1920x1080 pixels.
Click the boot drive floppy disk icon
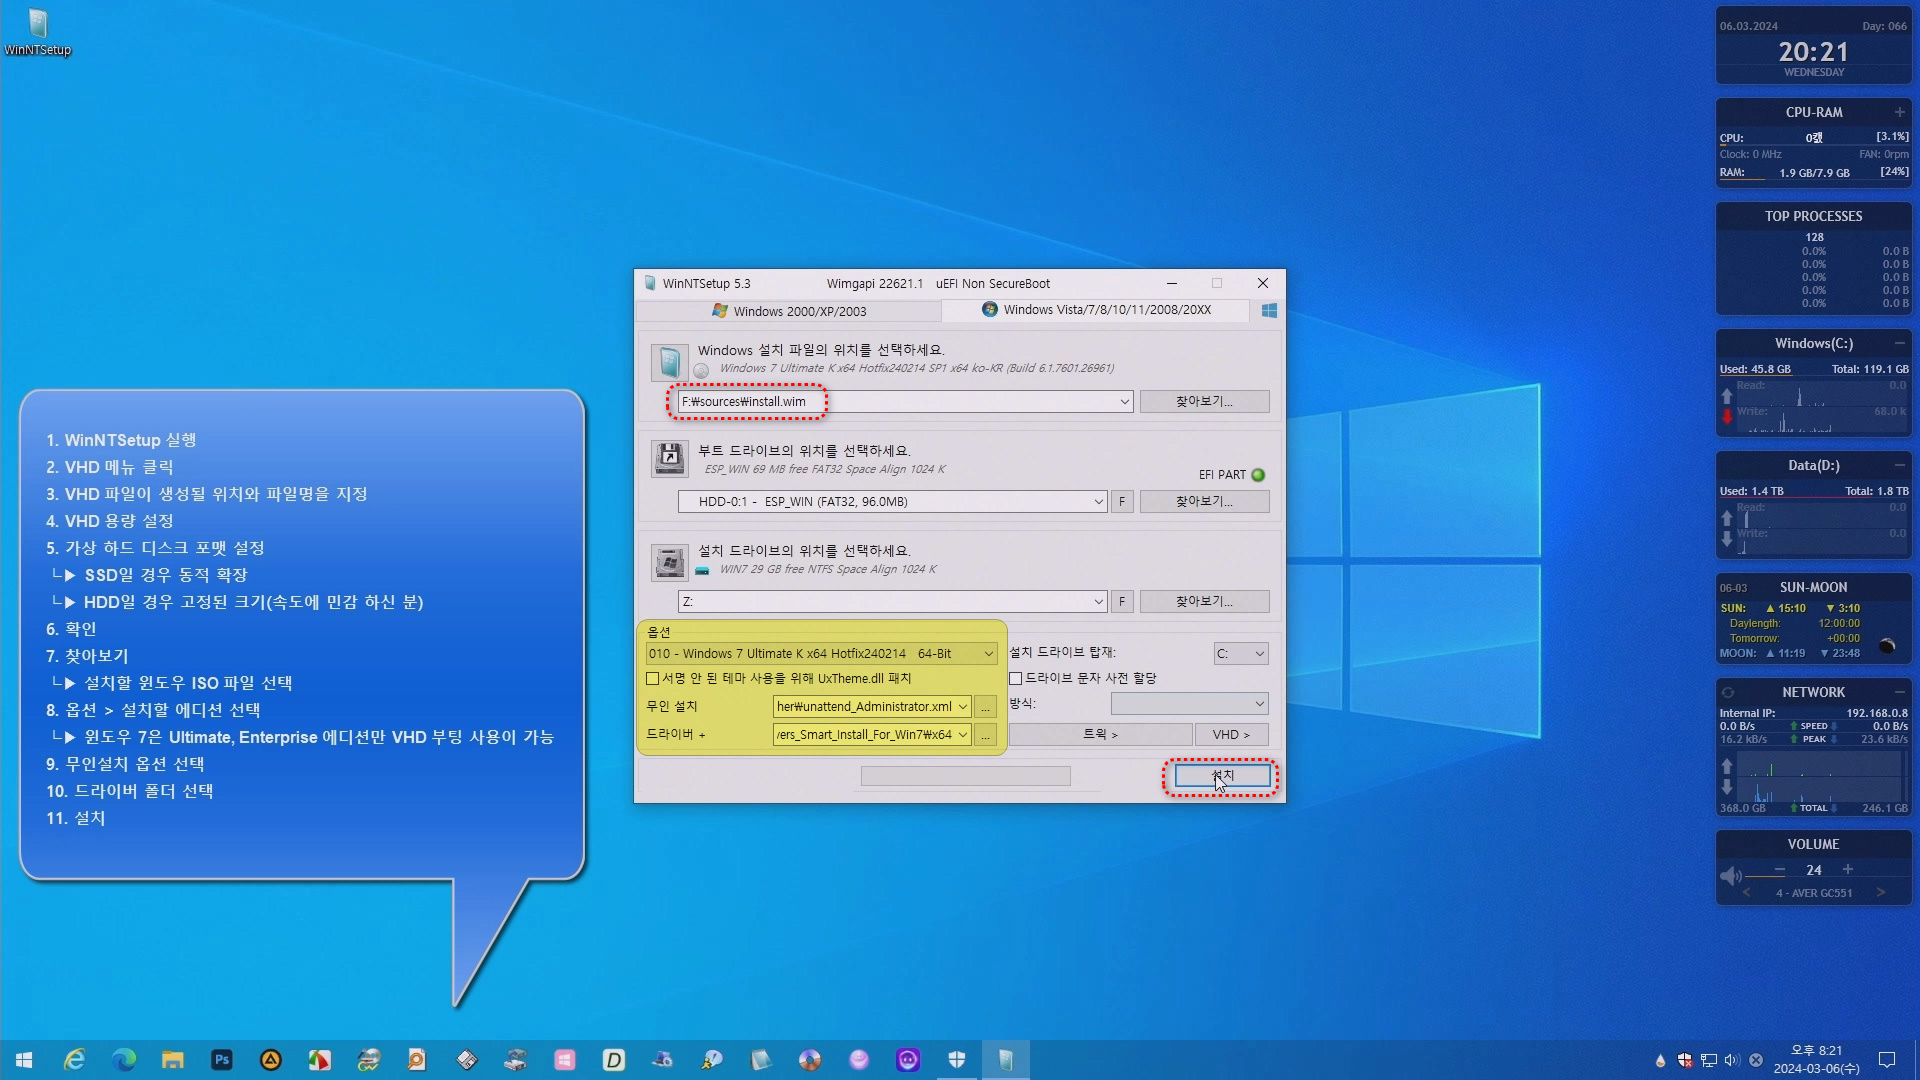(x=669, y=459)
